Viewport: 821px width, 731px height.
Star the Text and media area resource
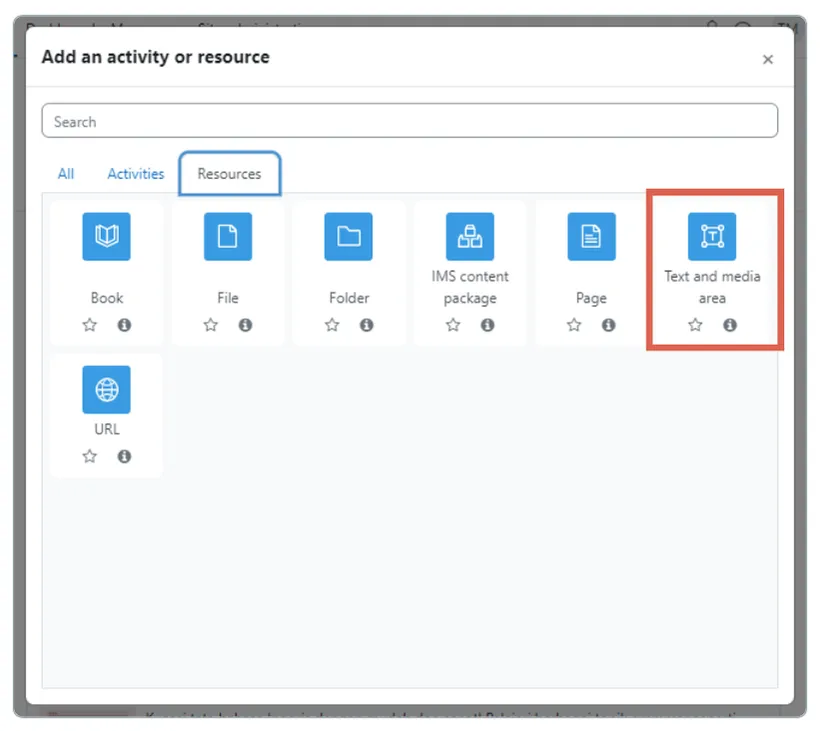(694, 325)
